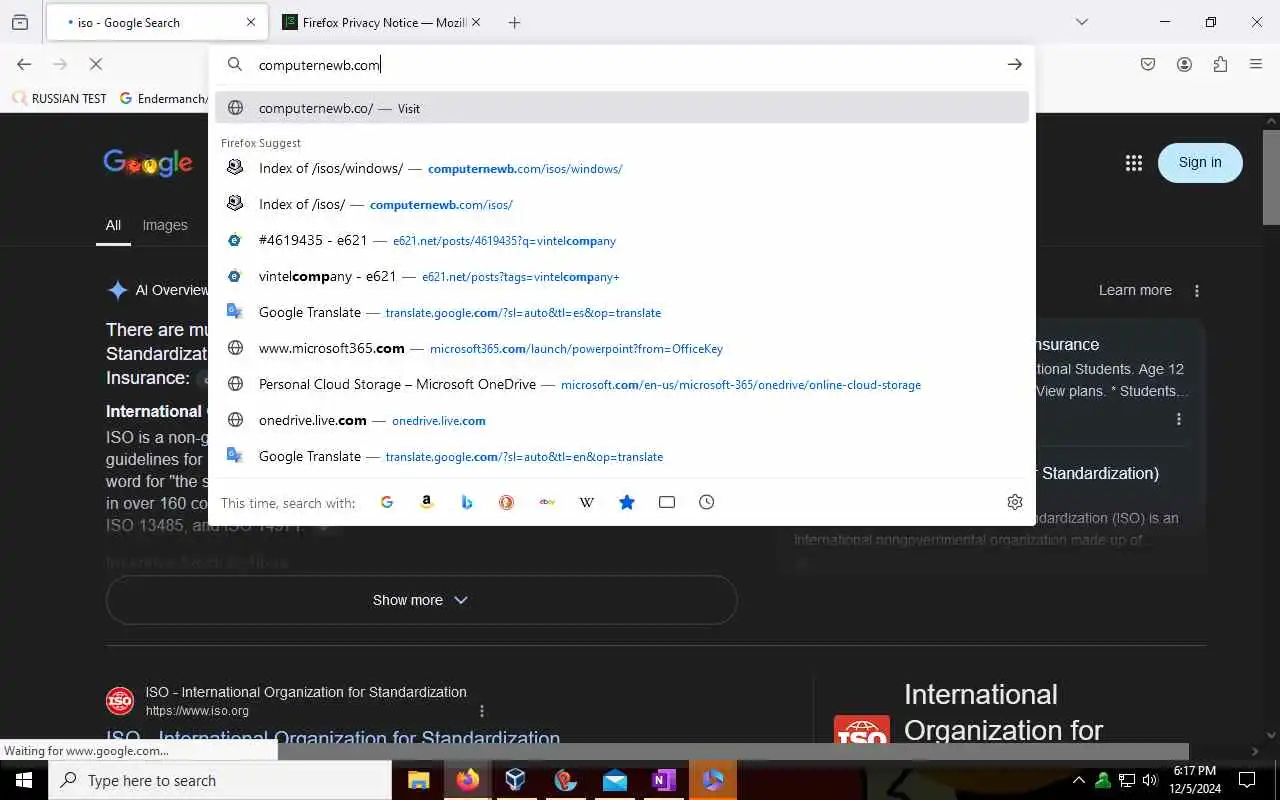Screen dimensions: 1280x800
Task: Search this time with DuckDuckGo
Action: tap(507, 502)
